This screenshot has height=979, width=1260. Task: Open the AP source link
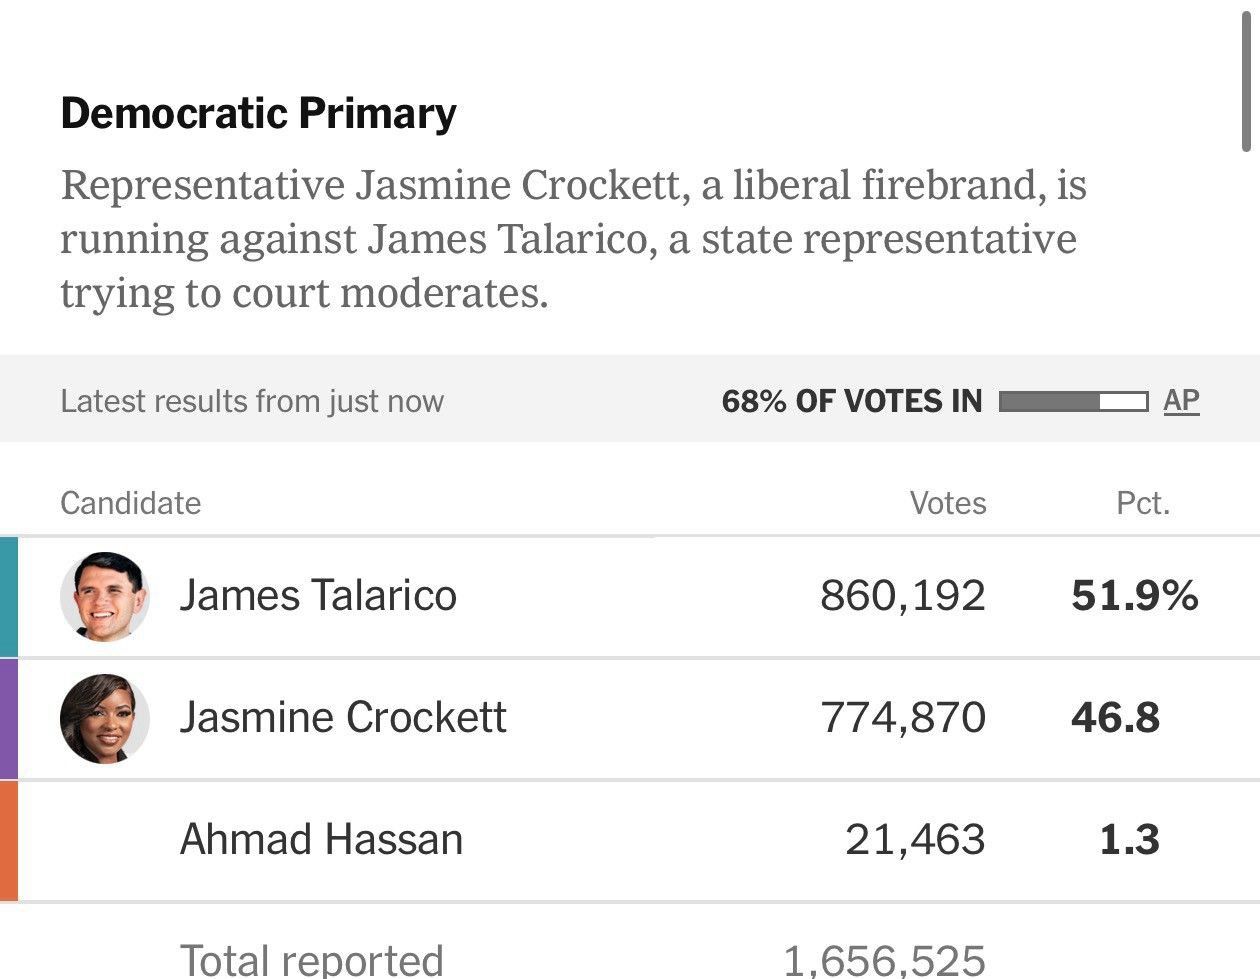click(x=1181, y=401)
